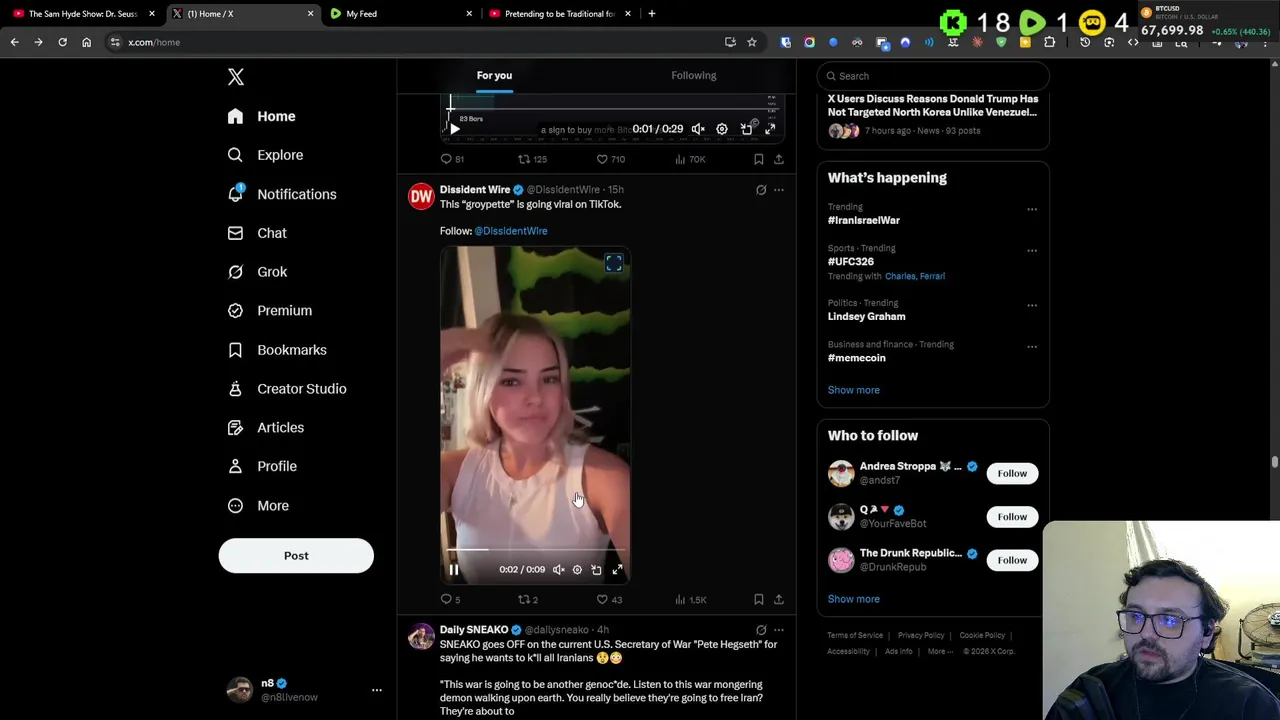Reload the page in browser toolbar
Screen dimensions: 1280x720
pyautogui.click(x=62, y=42)
